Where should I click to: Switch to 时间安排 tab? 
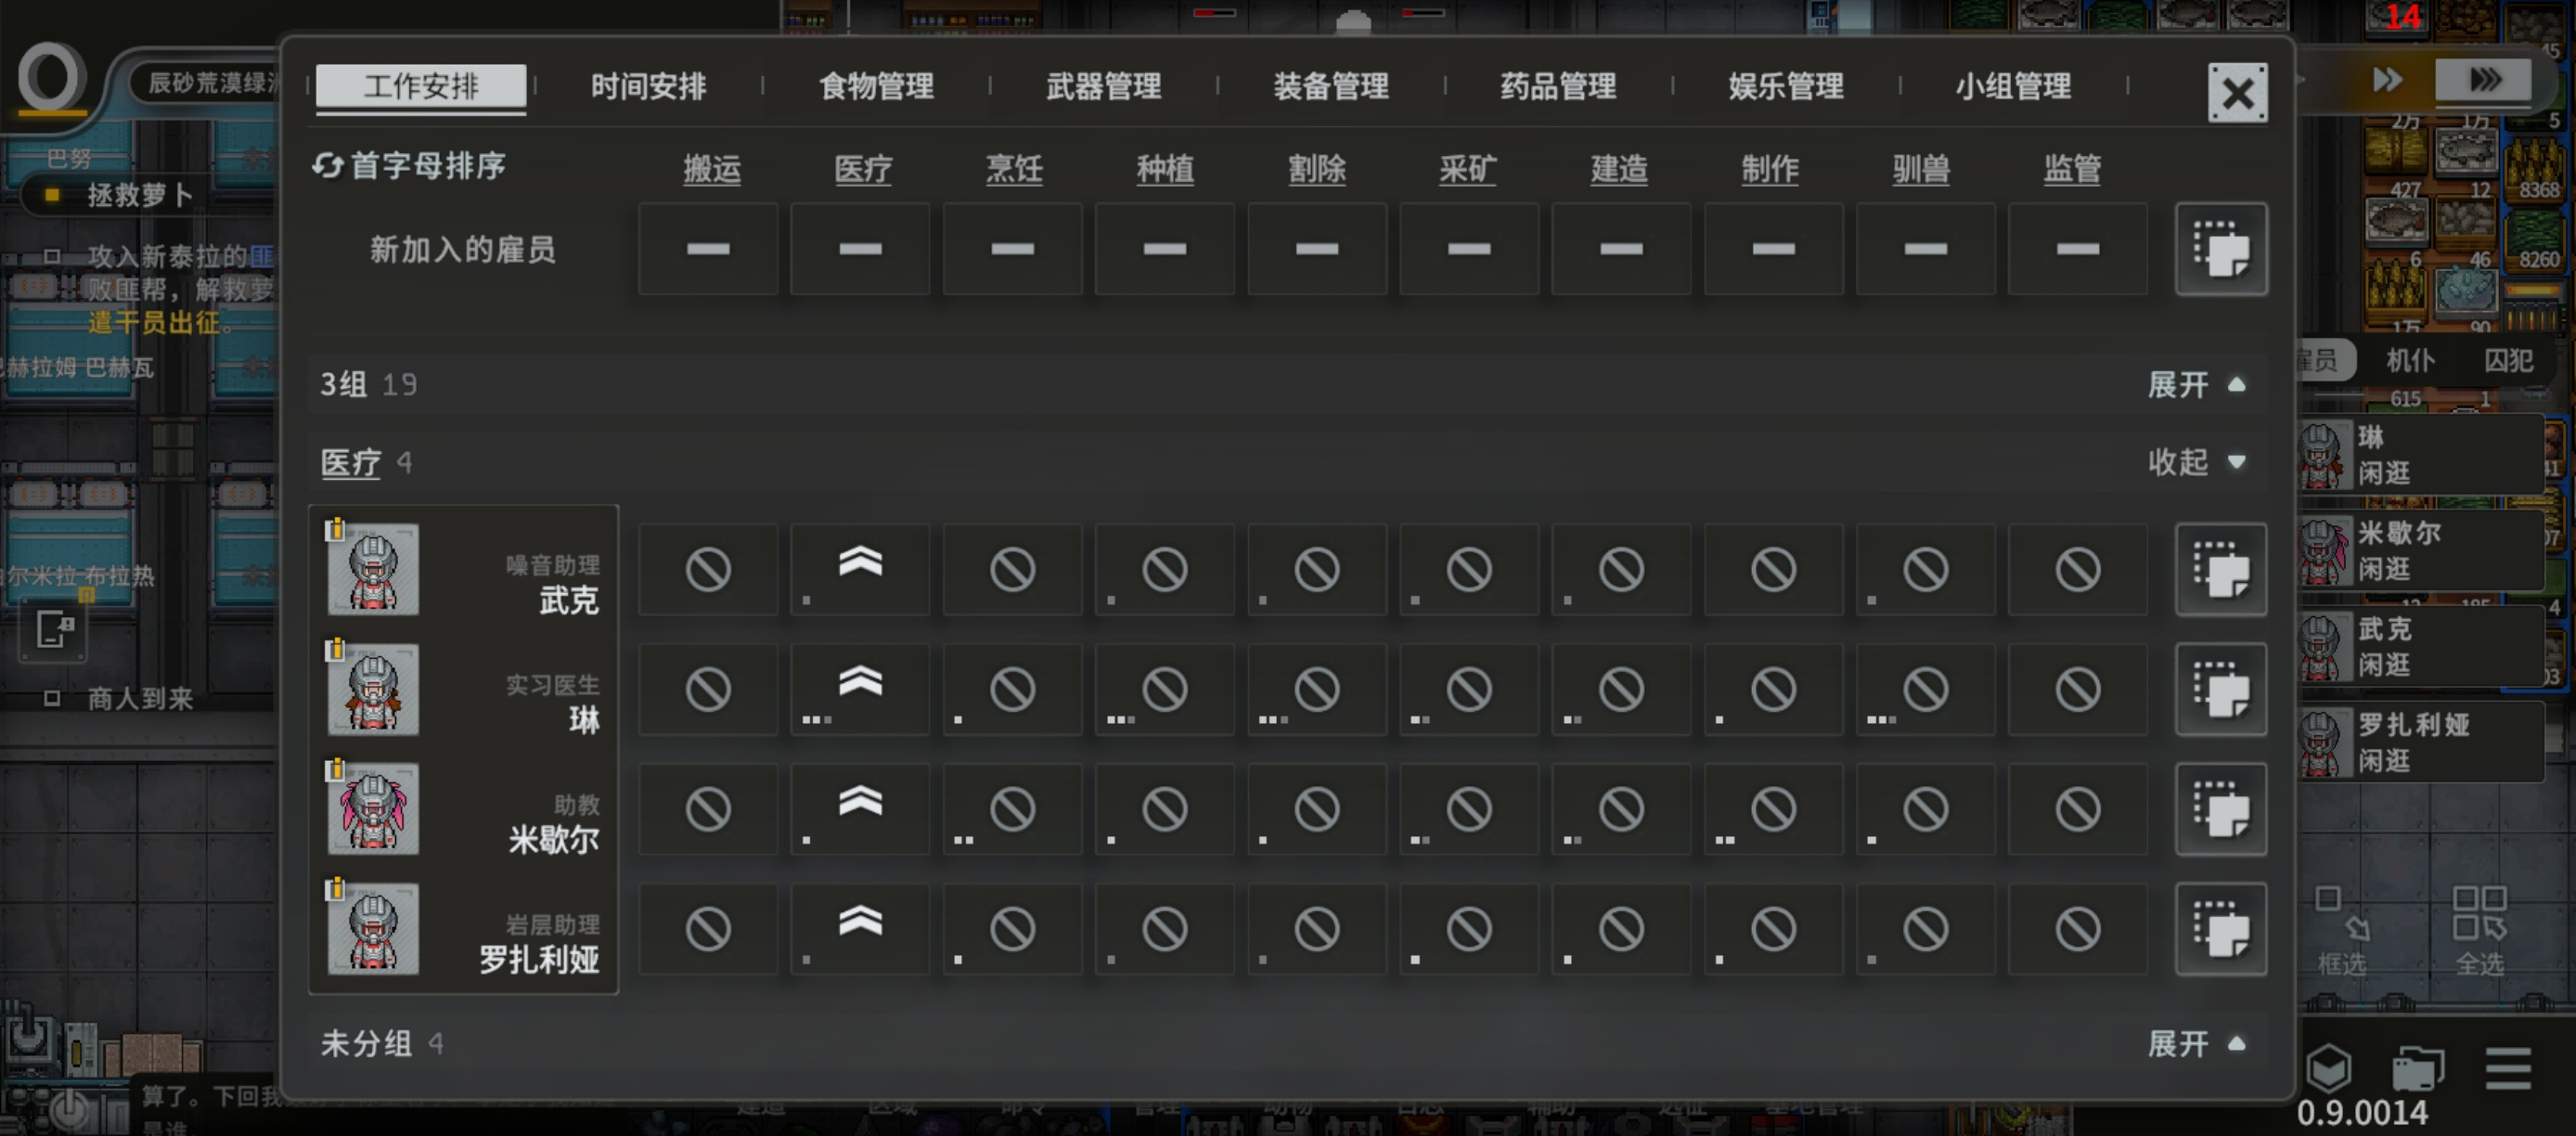(648, 87)
